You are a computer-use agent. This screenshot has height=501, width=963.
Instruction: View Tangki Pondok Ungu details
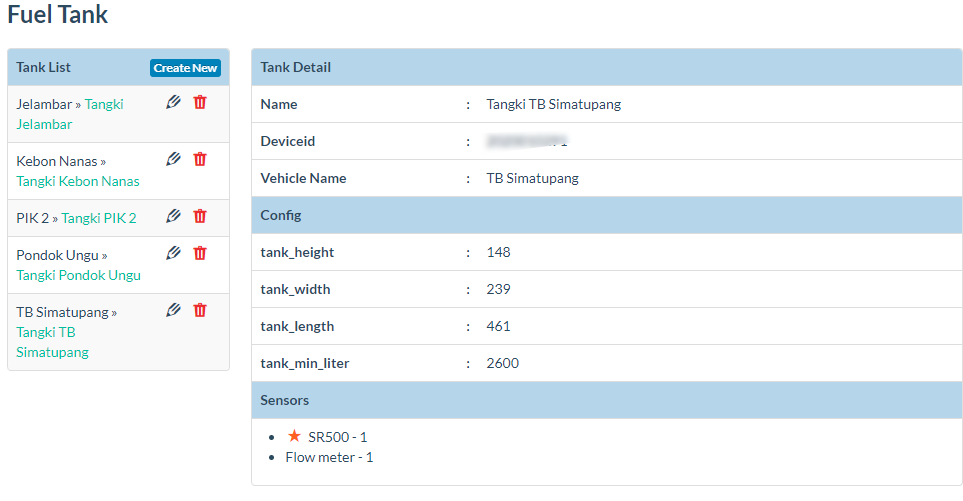tap(78, 275)
